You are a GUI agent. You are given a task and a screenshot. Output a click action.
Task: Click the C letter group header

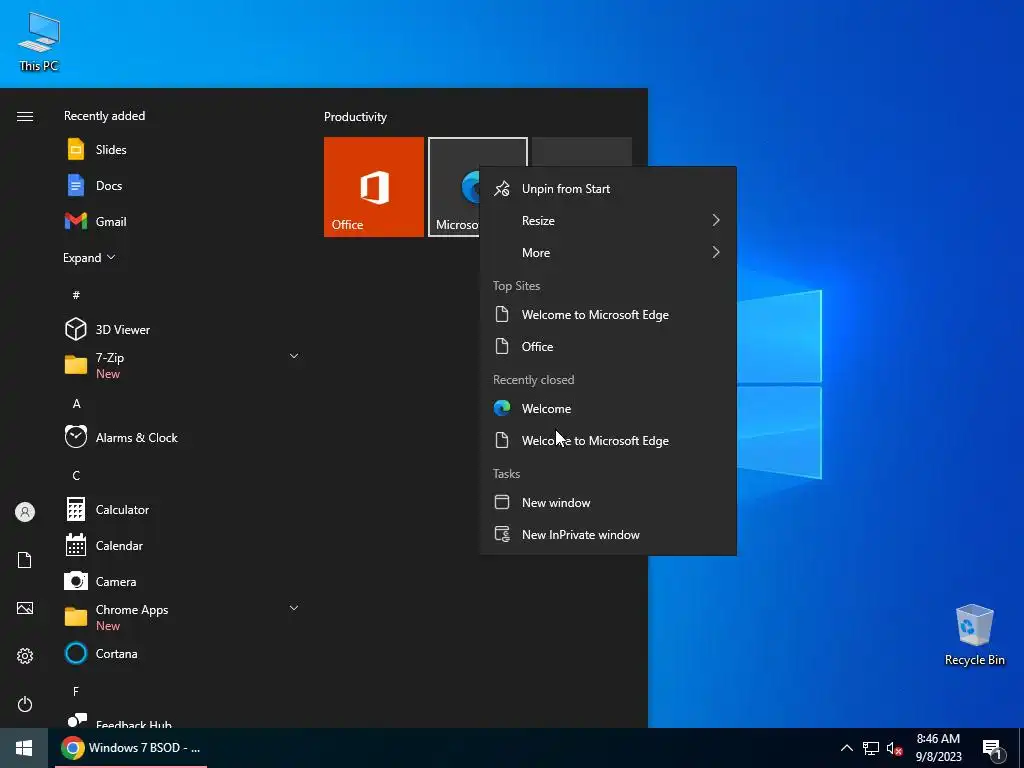pos(76,475)
